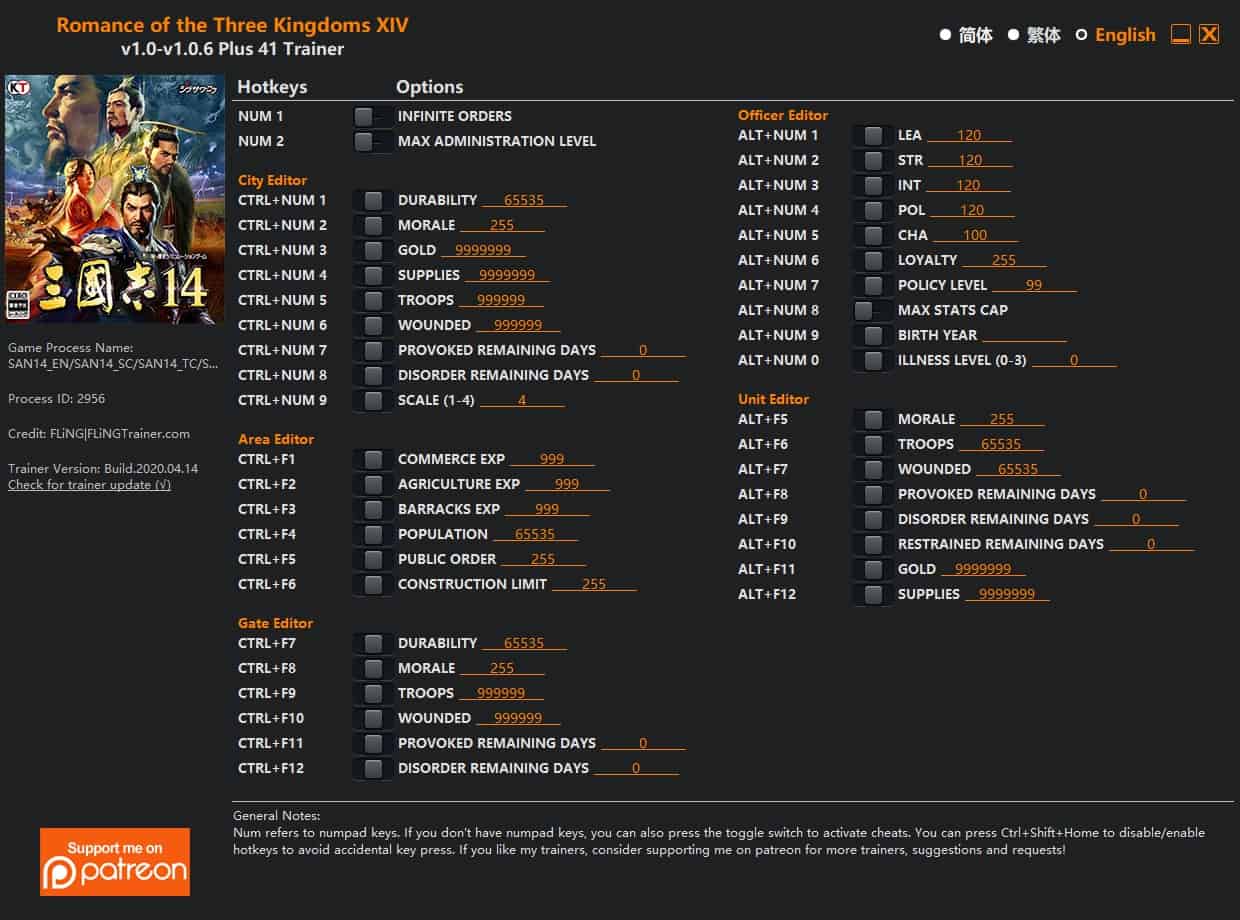Edit Illness Level value field

[1074, 360]
